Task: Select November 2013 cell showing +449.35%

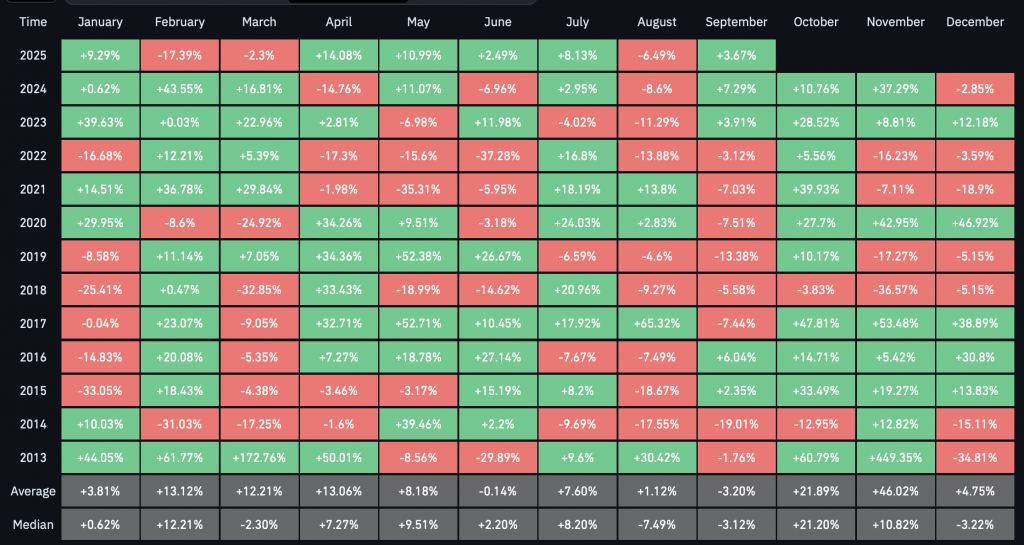Action: tap(895, 459)
